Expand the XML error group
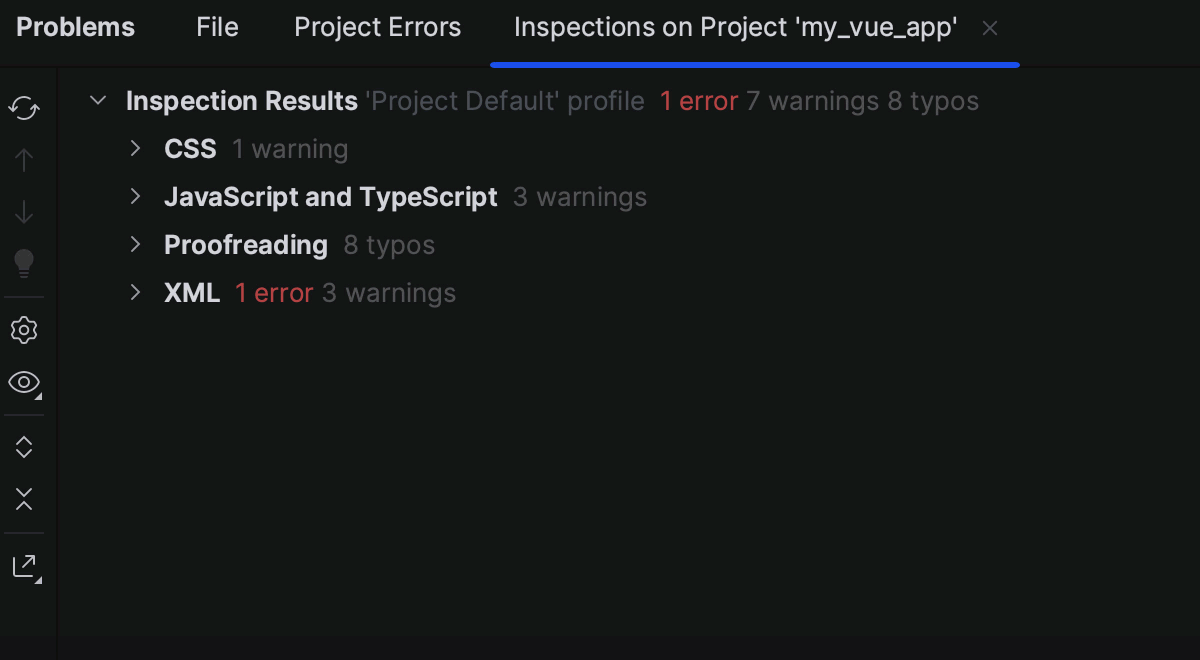Viewport: 1200px width, 660px height. click(136, 292)
